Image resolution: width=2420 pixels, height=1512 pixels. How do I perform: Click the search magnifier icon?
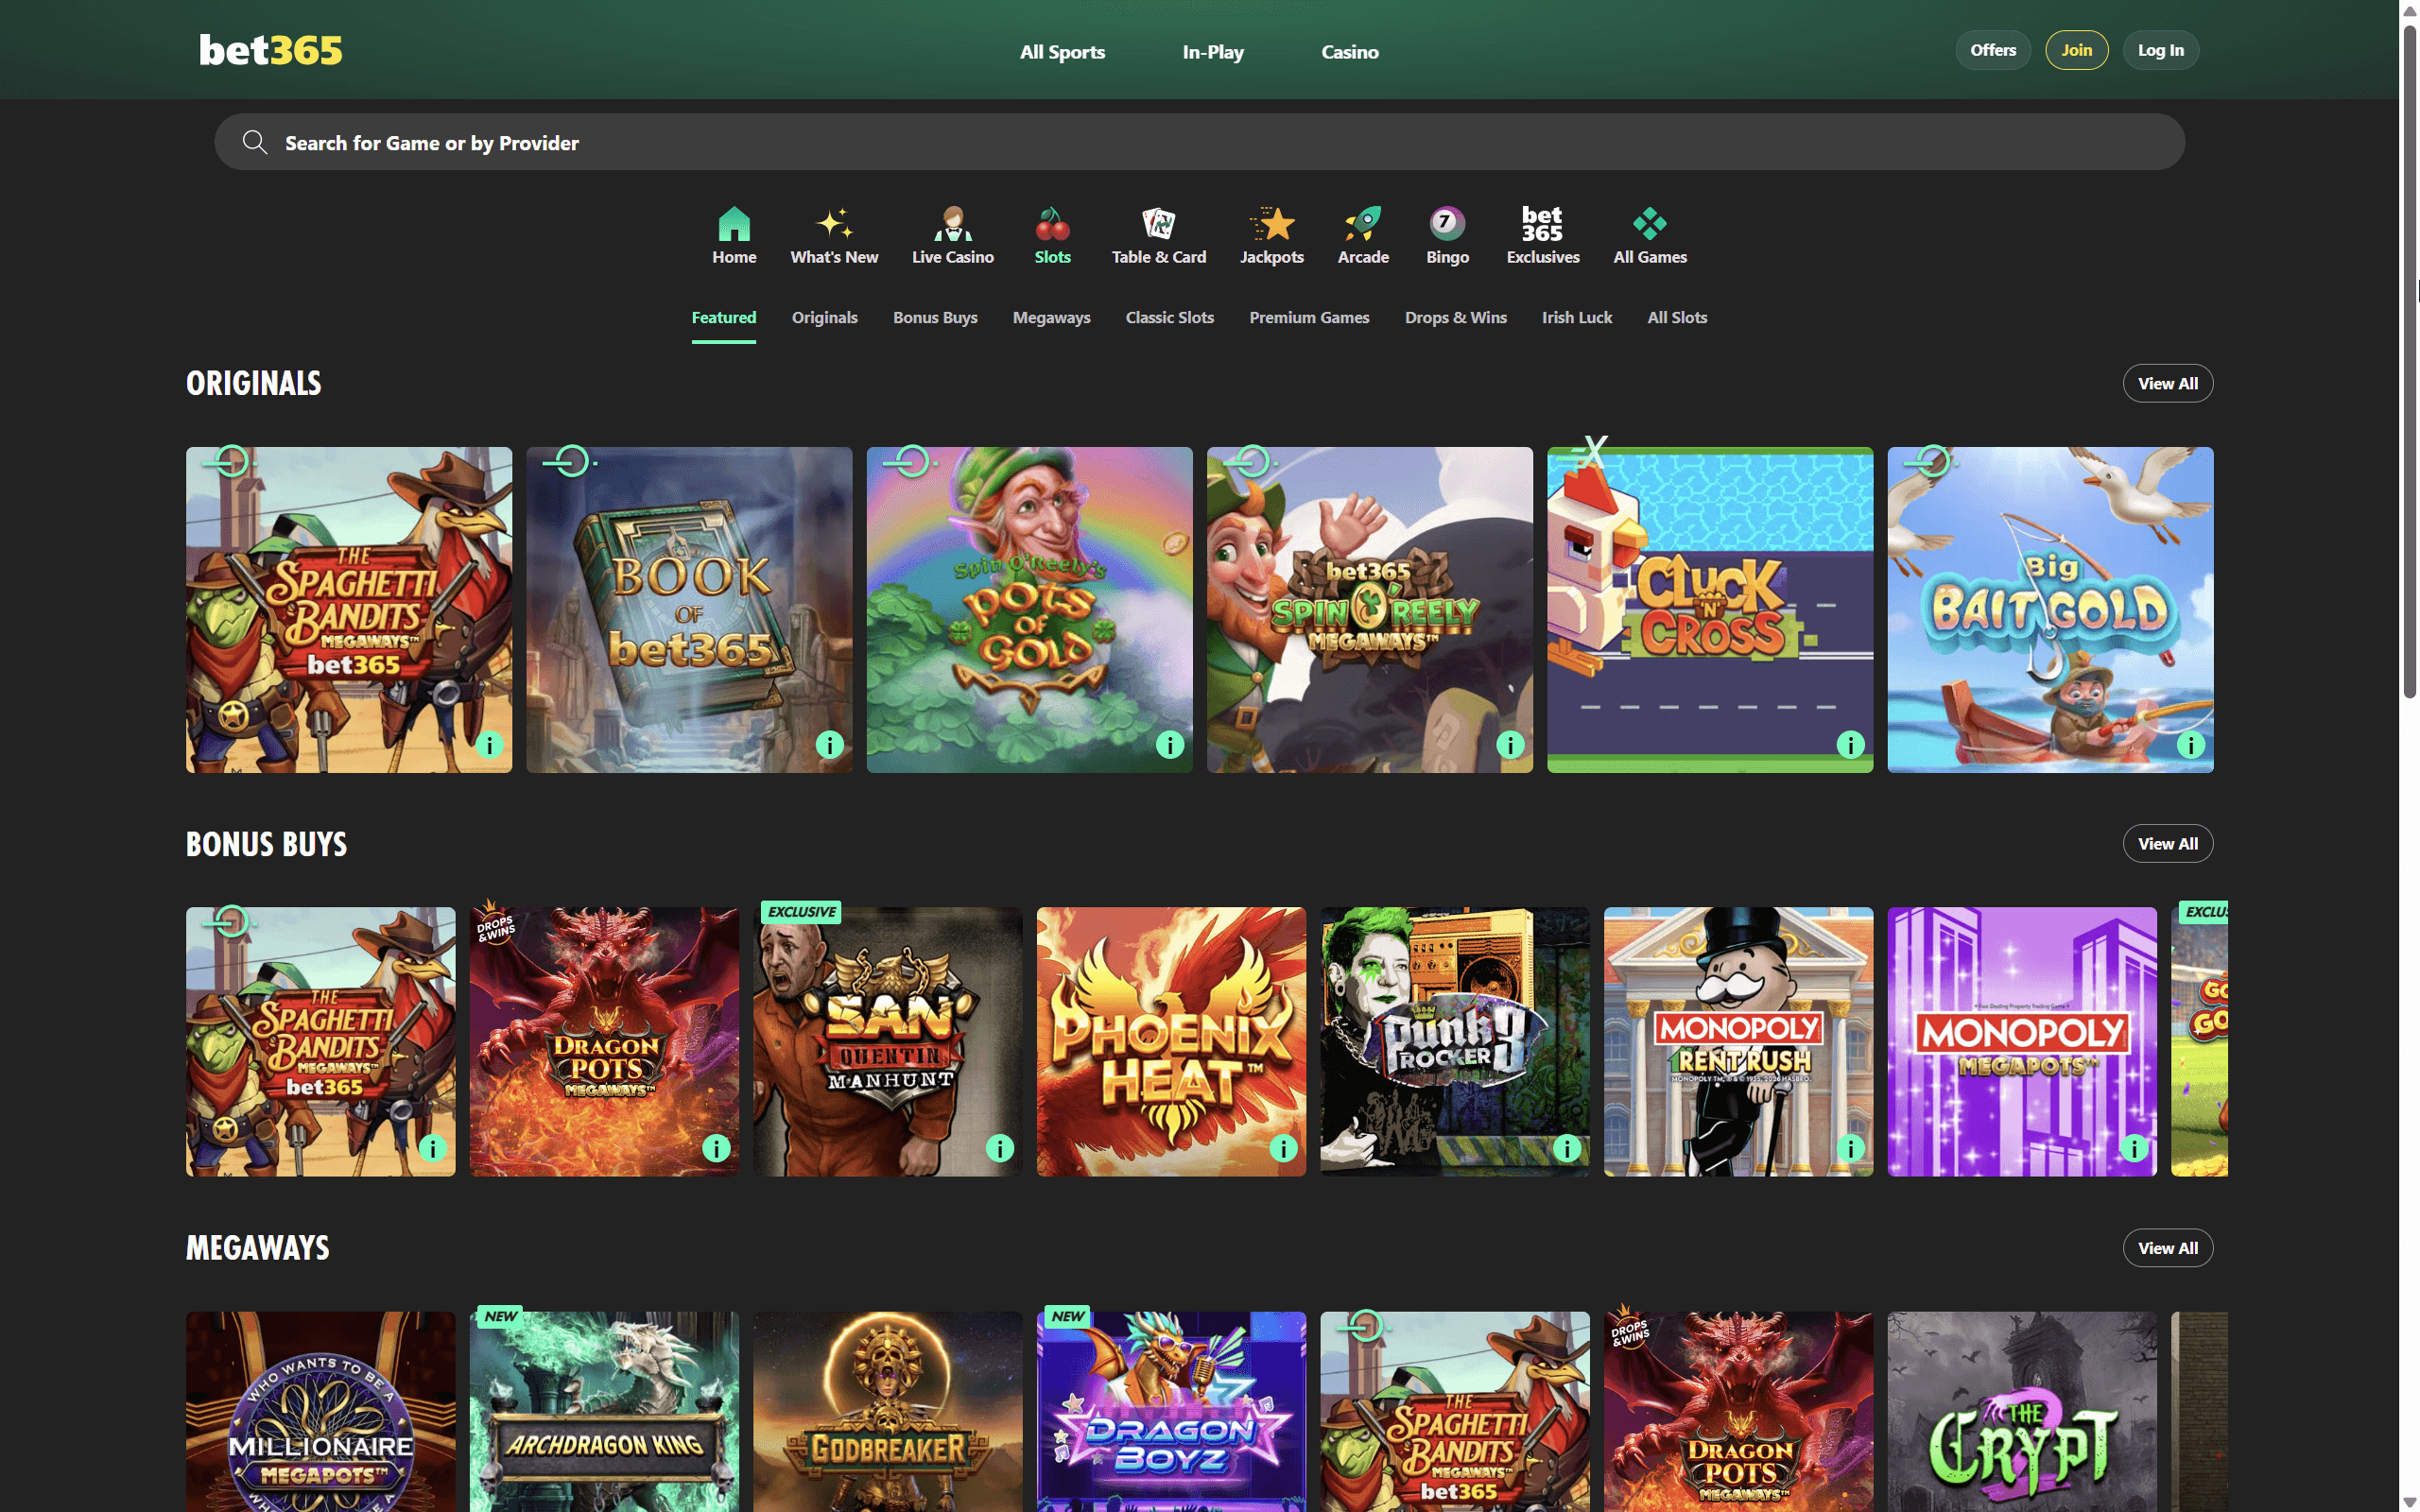[255, 142]
